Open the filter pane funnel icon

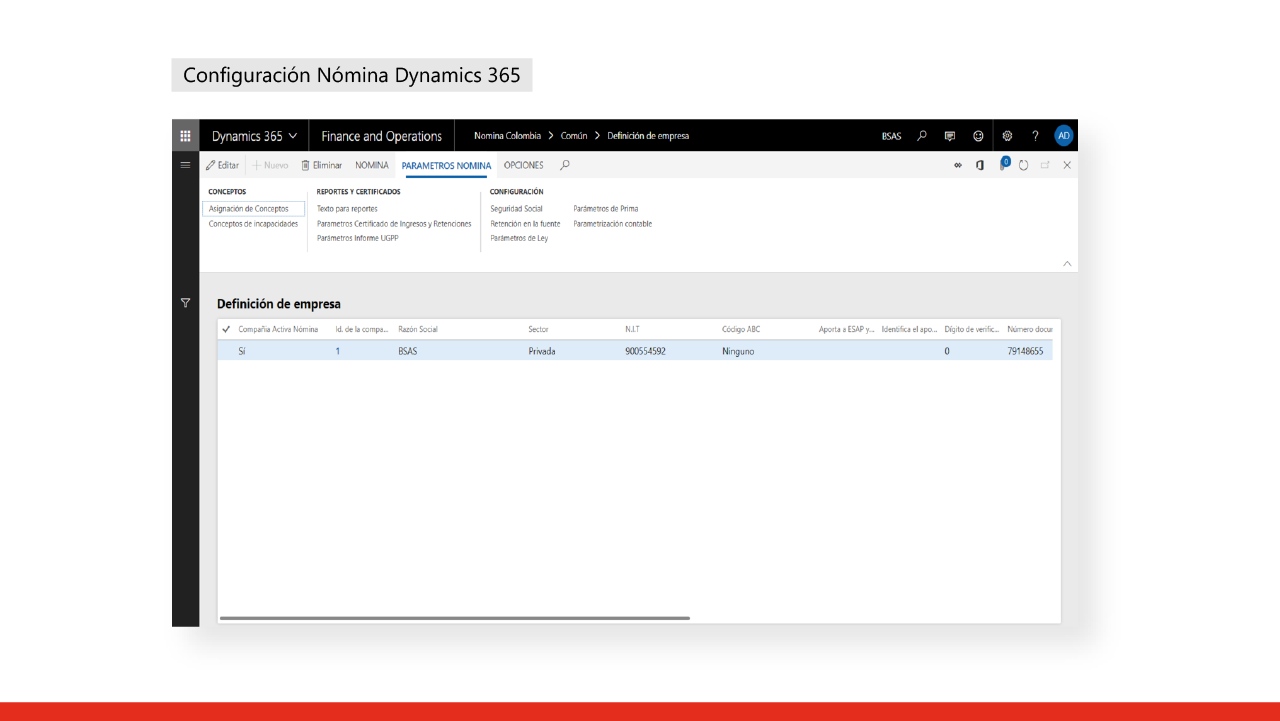[185, 302]
